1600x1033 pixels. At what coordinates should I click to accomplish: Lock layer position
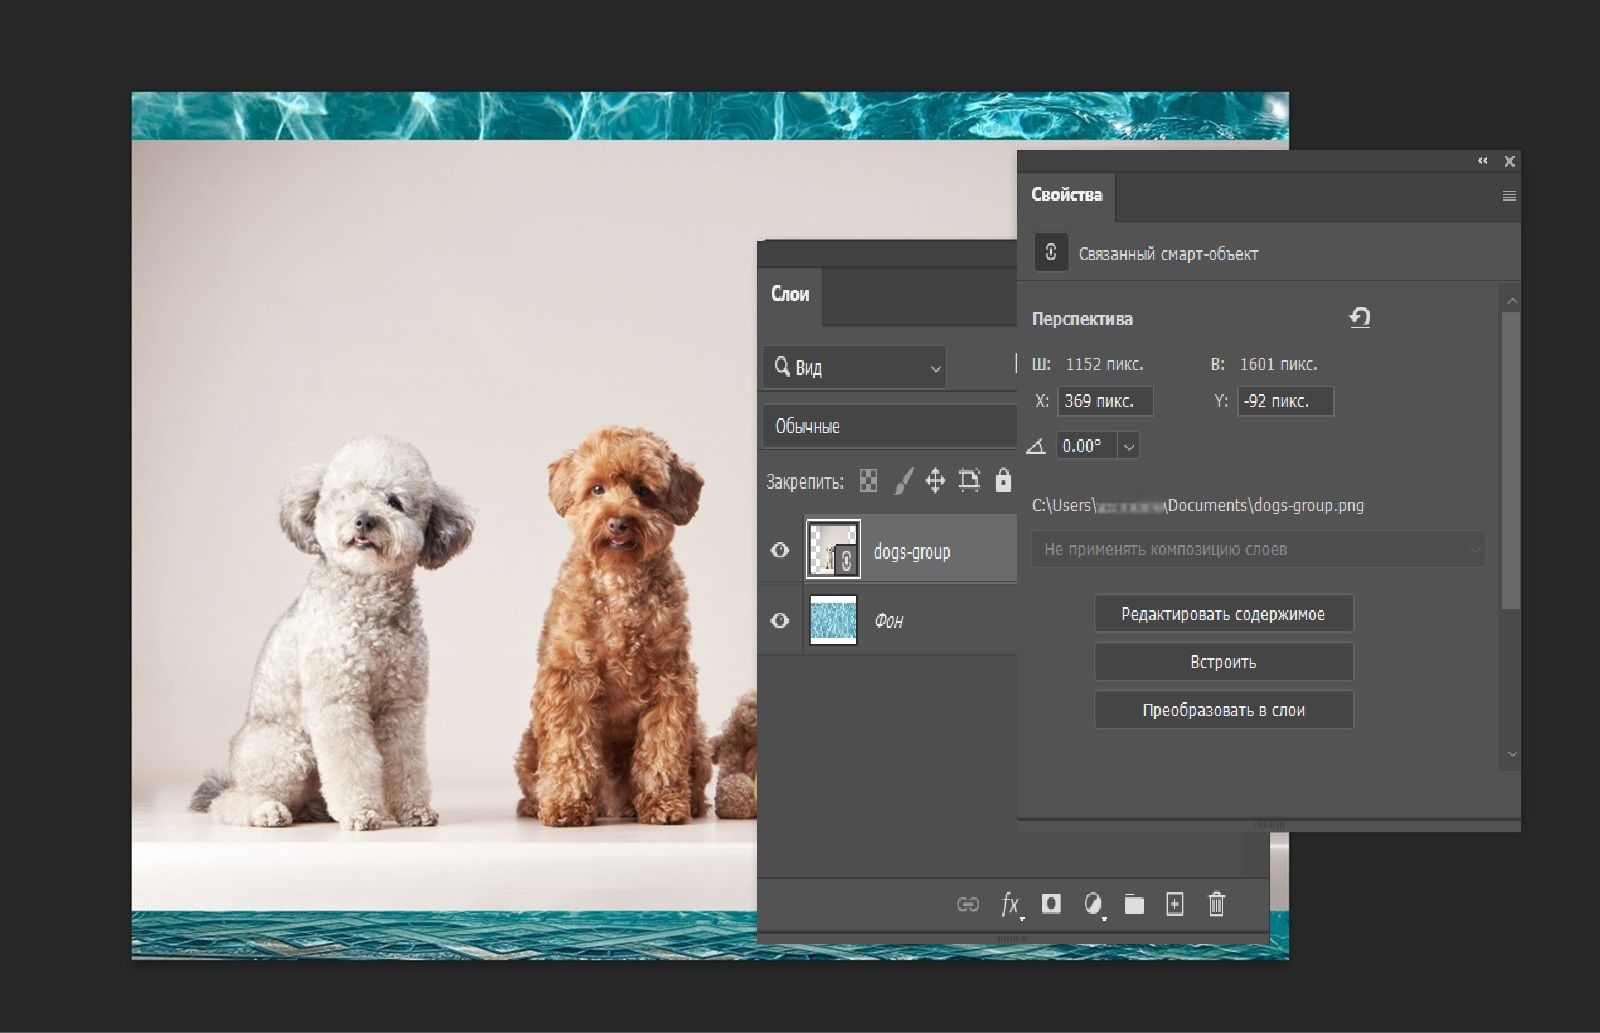(x=936, y=480)
